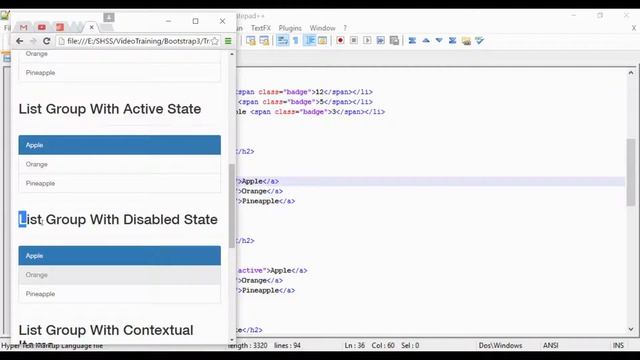Click the browser scrollbar up arrow

pyautogui.click(x=232, y=54)
